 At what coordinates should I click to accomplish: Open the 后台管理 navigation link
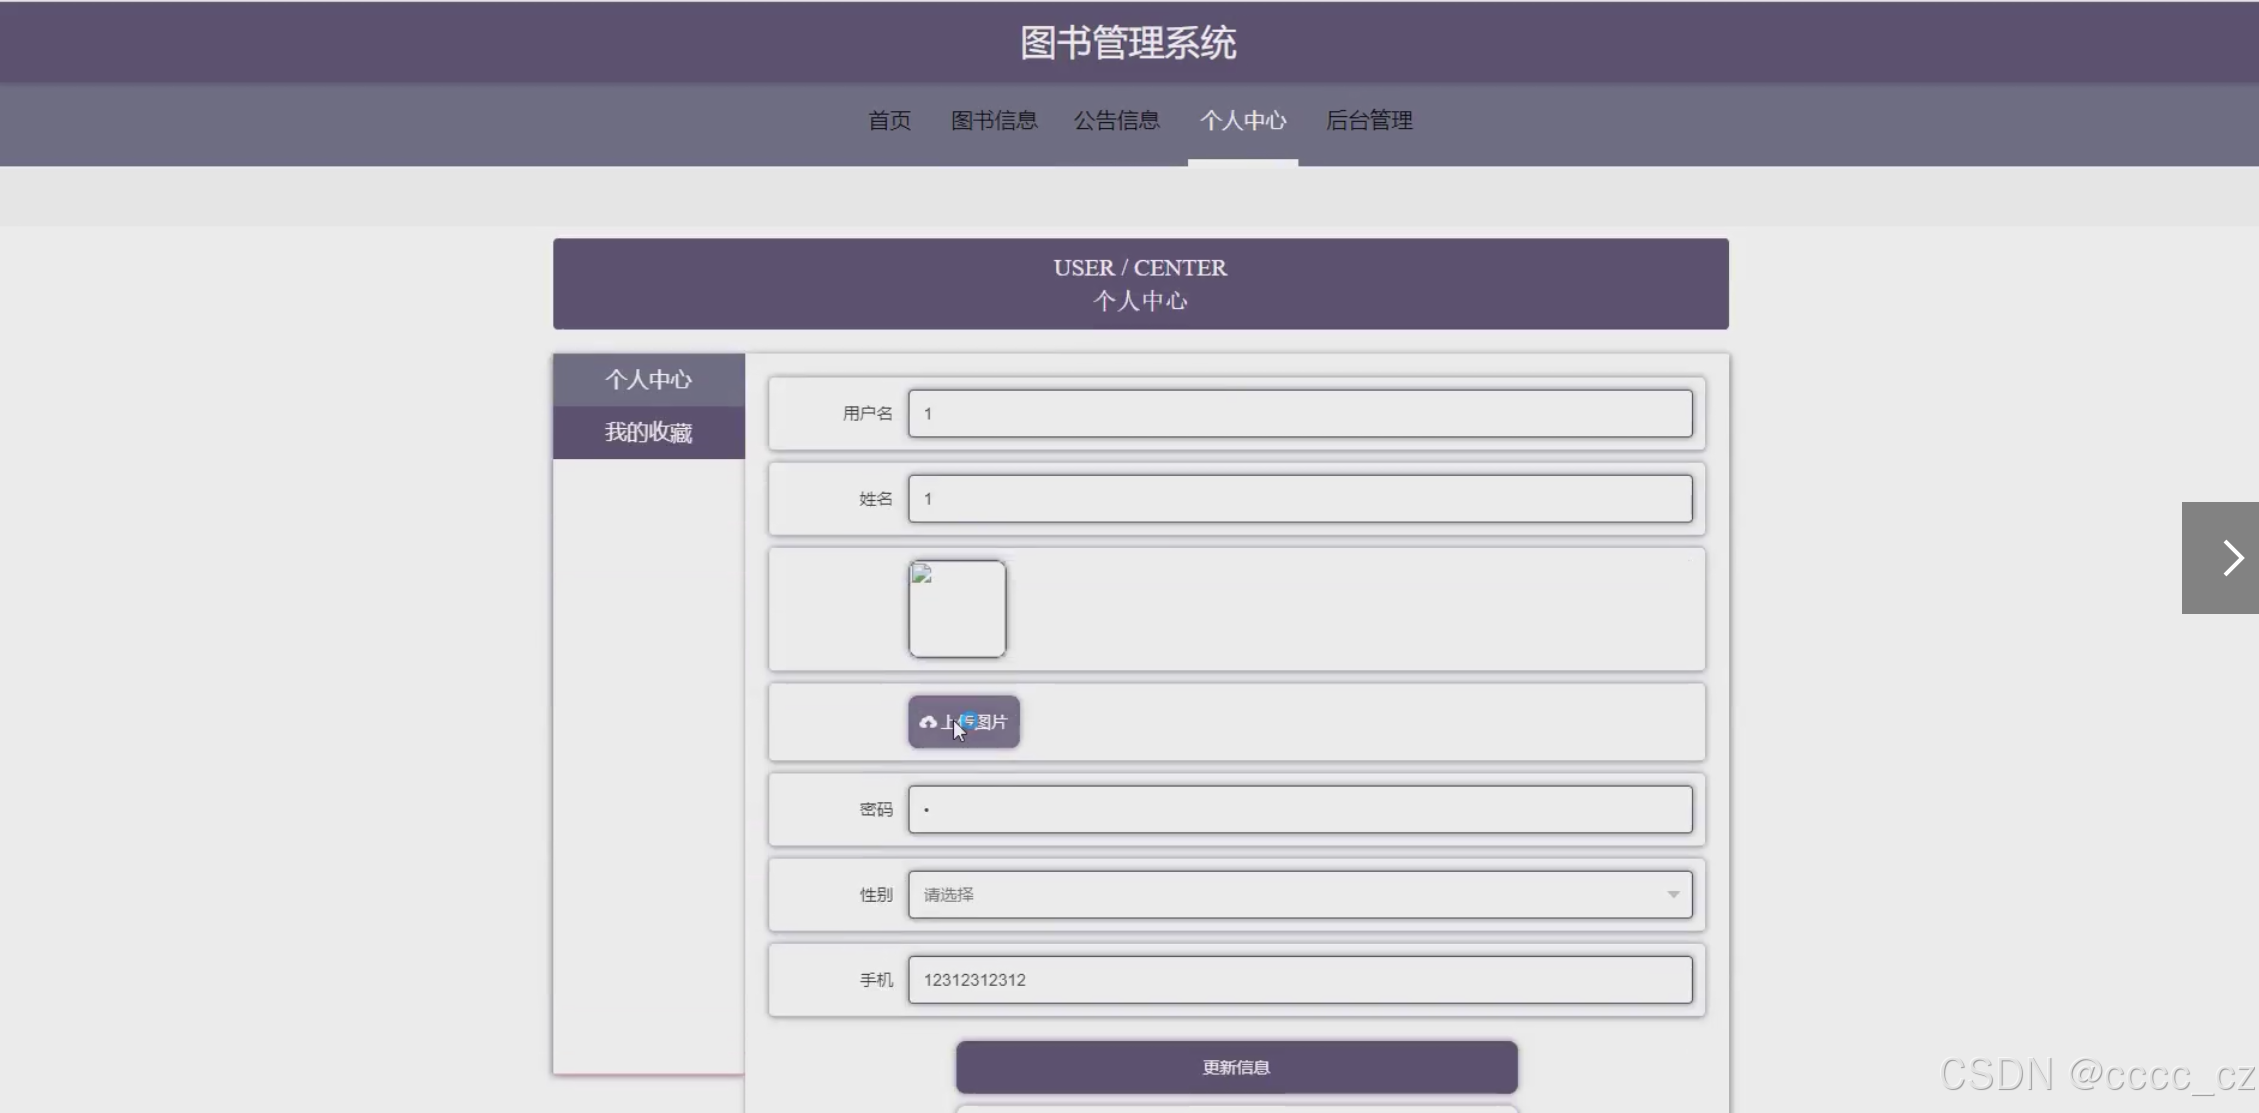pos(1368,121)
